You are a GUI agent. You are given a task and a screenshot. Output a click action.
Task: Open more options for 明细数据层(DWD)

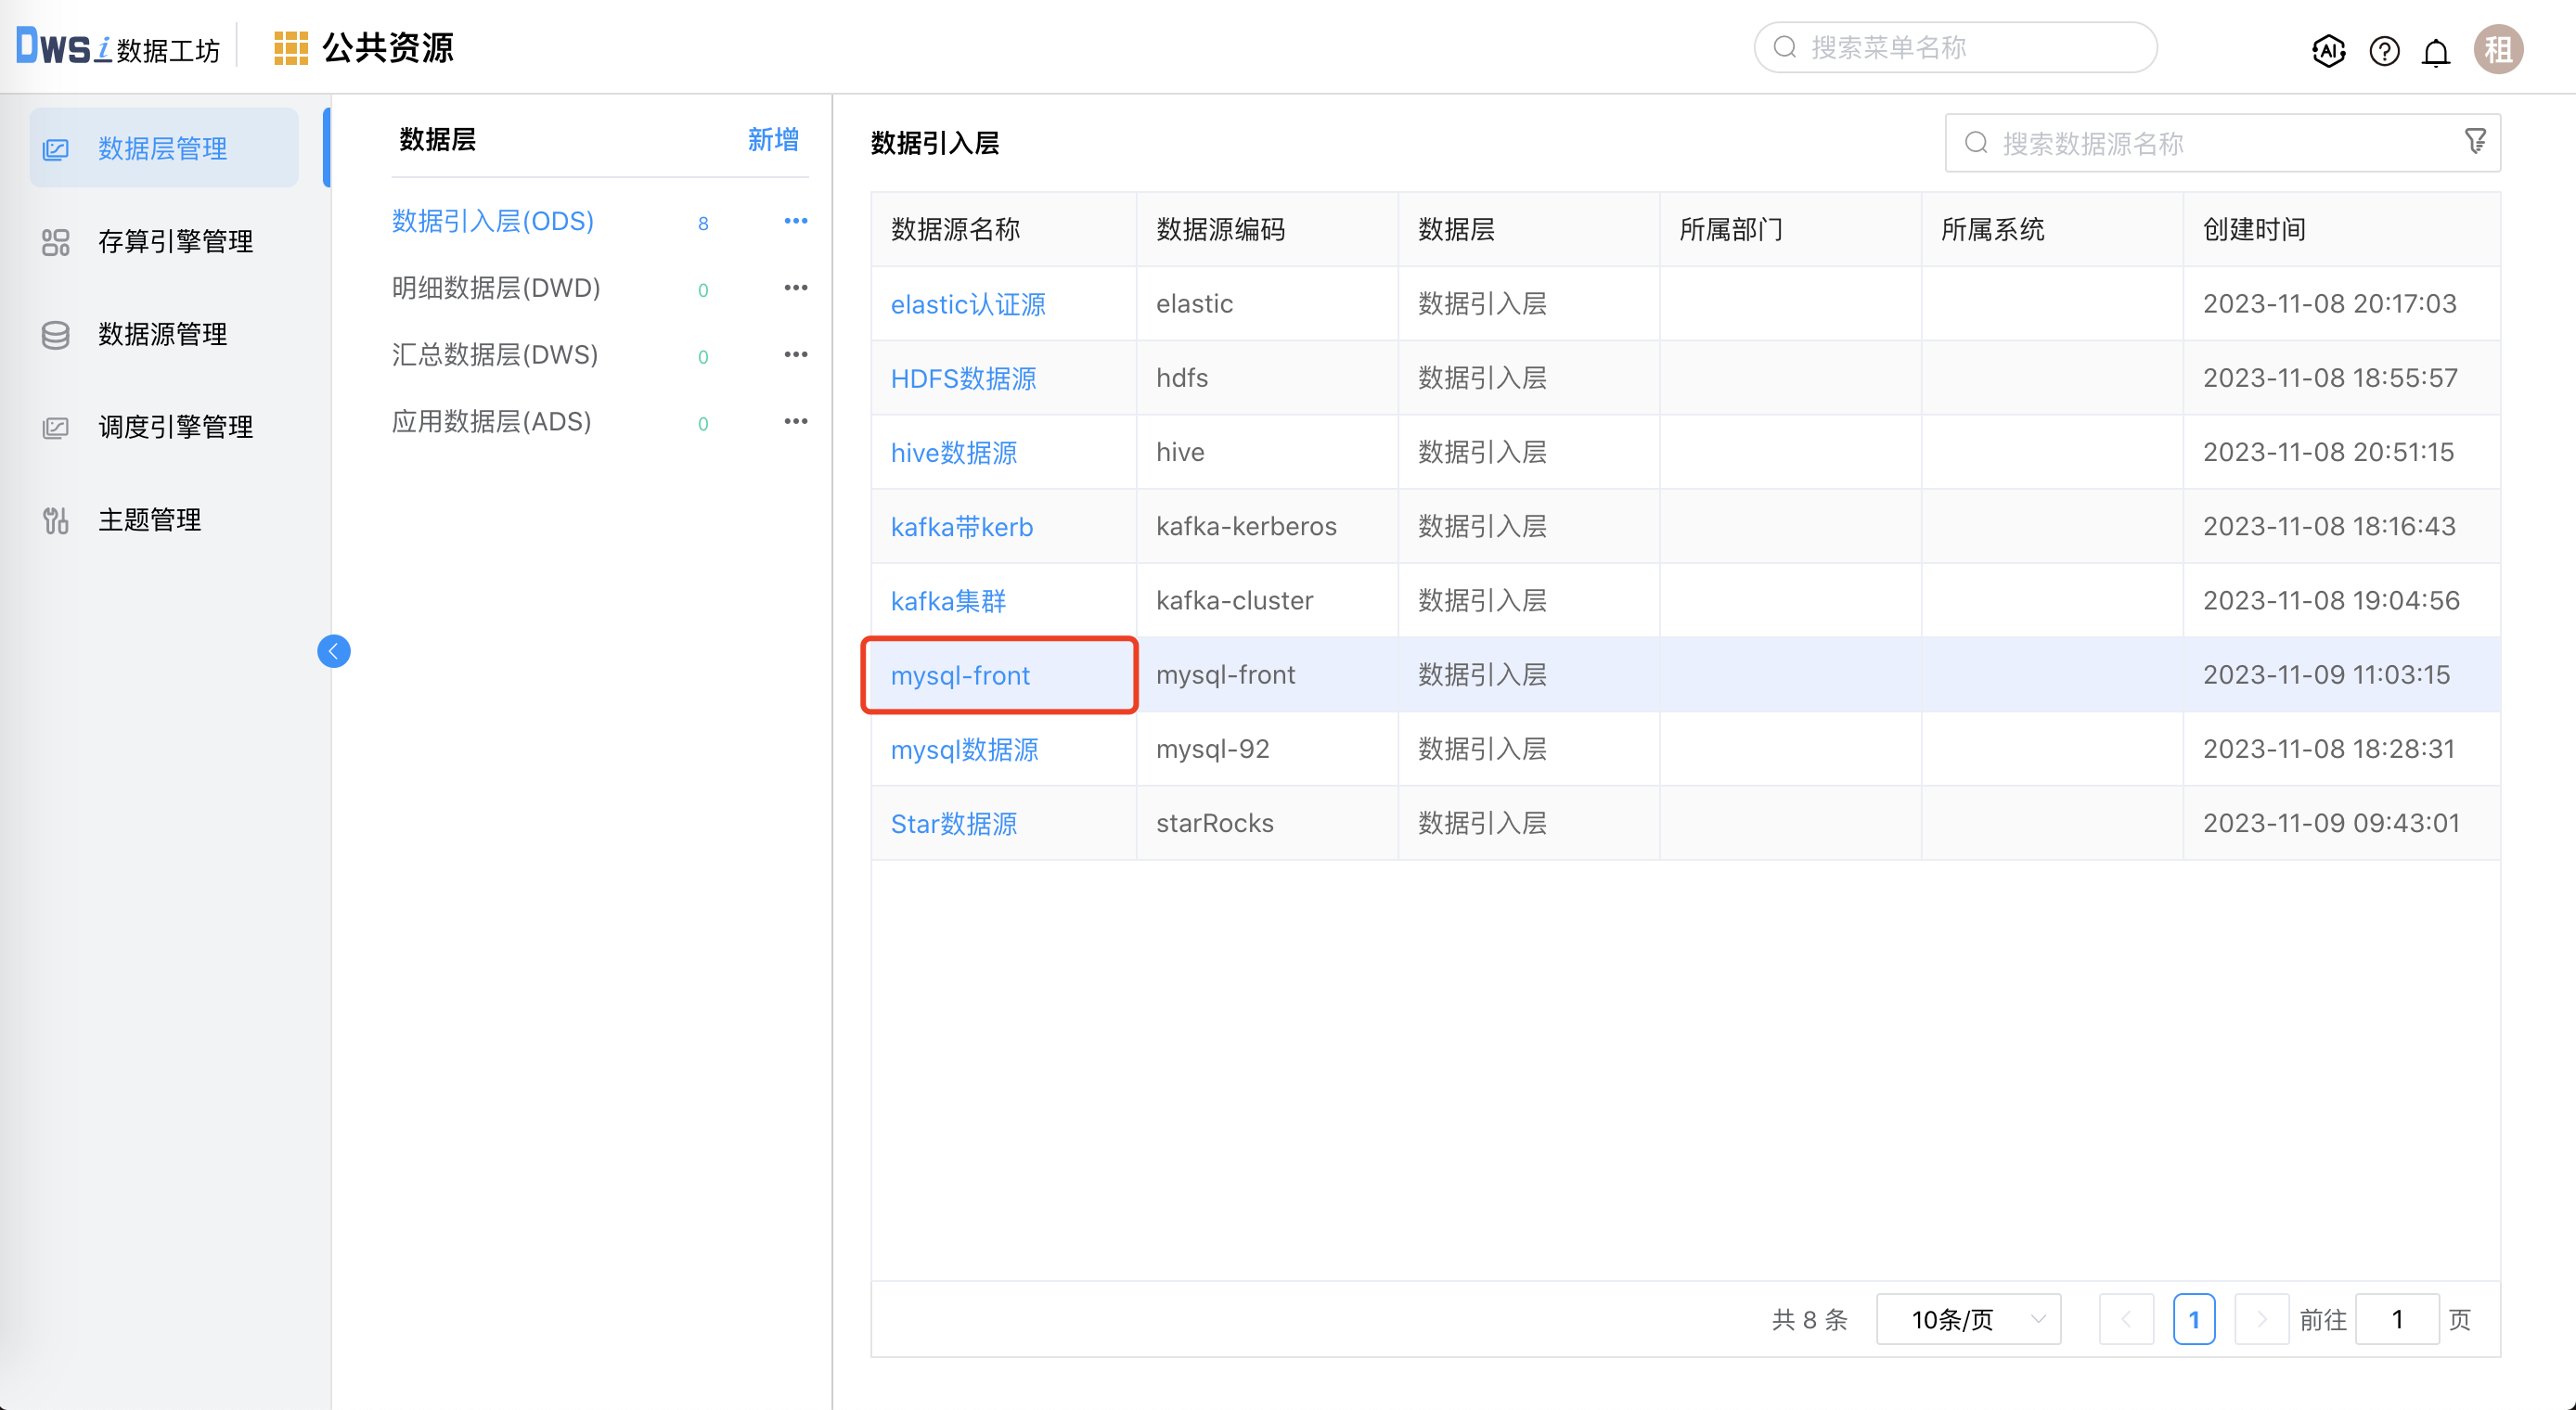tap(796, 288)
